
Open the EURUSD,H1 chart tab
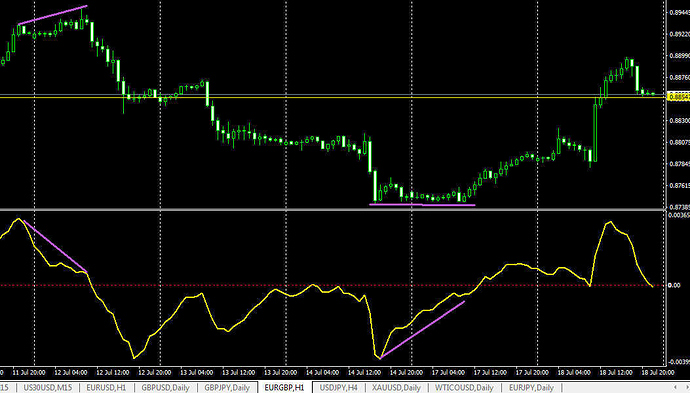(x=106, y=388)
